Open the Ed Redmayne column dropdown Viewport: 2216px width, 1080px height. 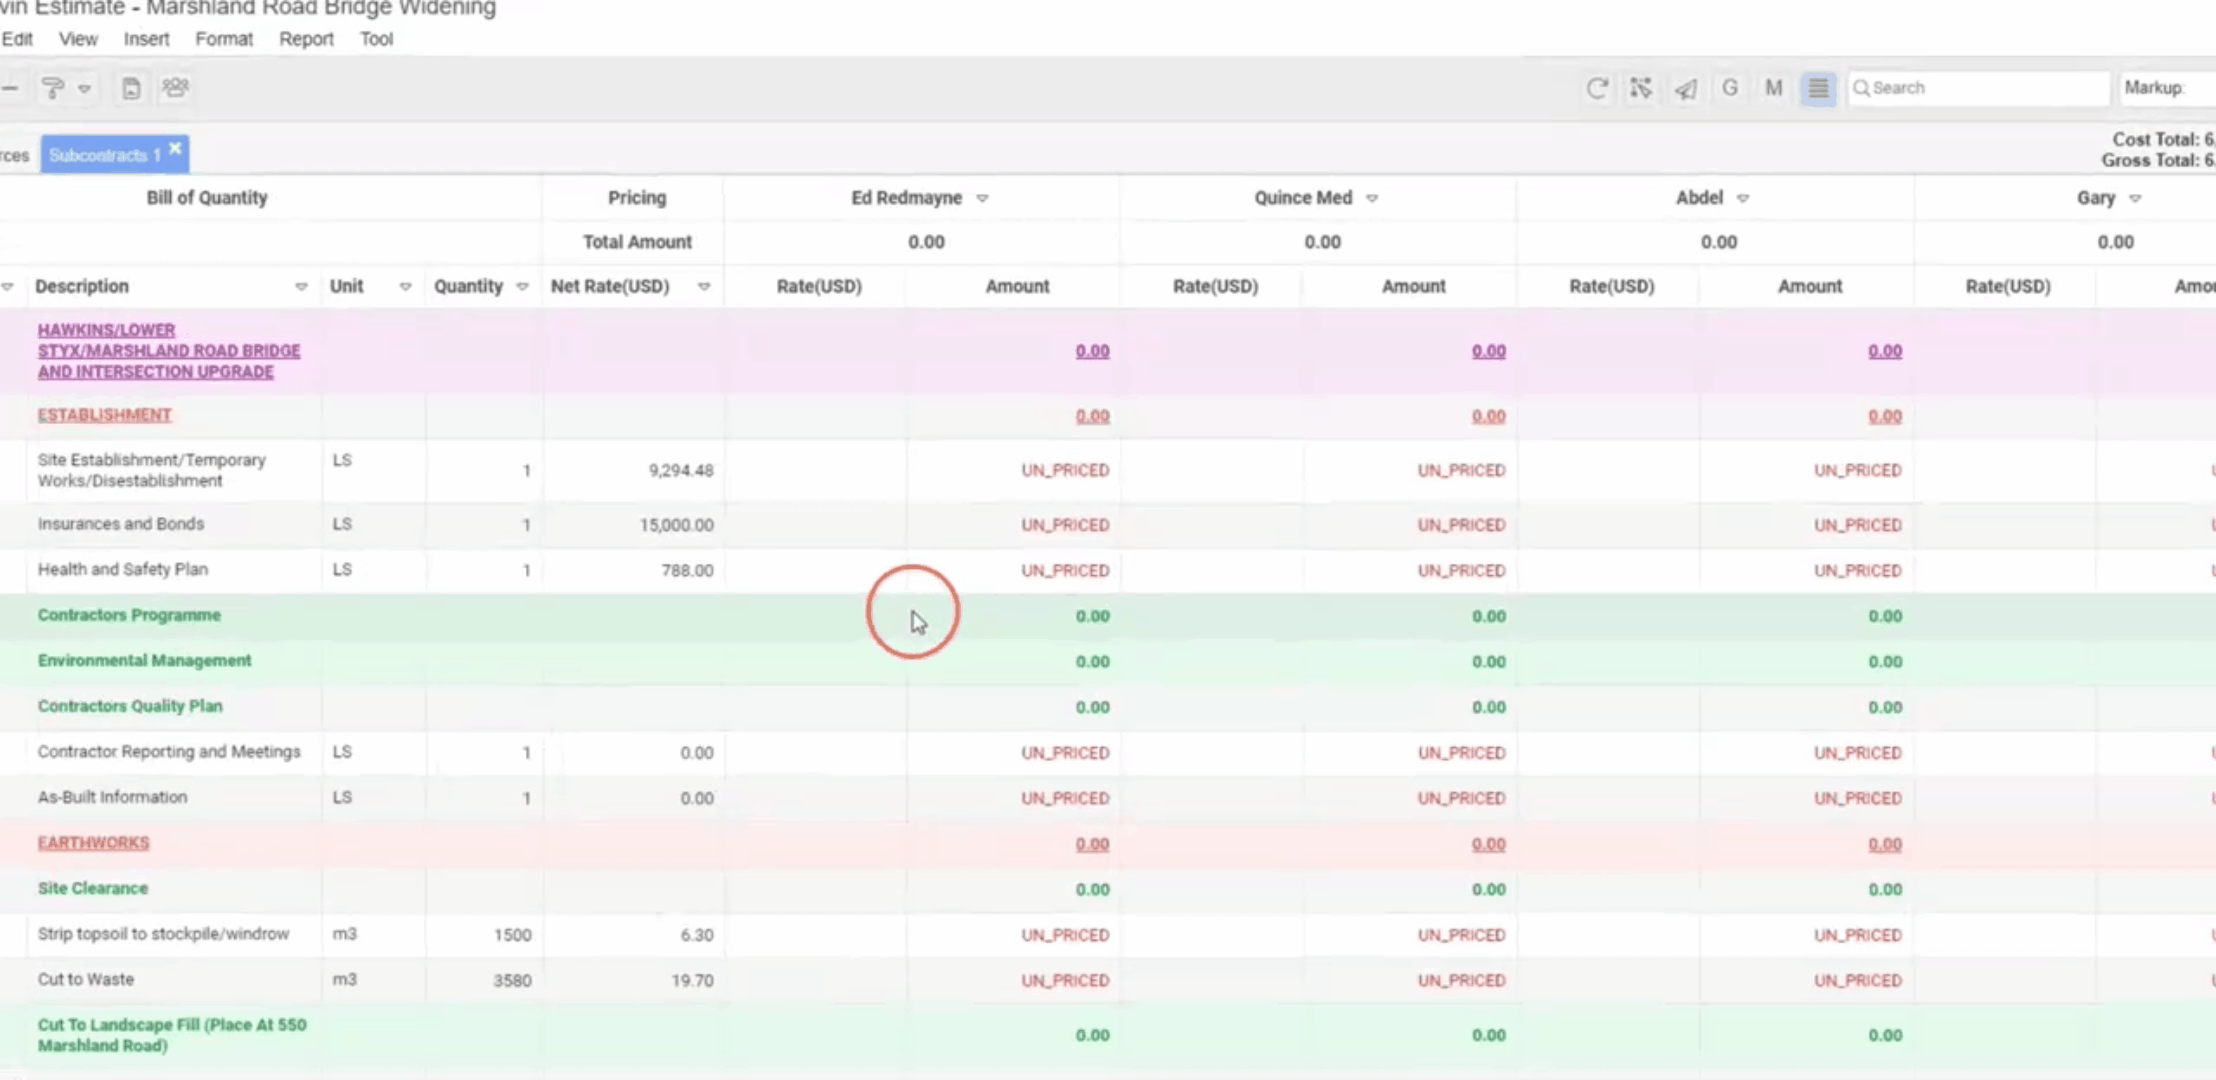point(983,198)
